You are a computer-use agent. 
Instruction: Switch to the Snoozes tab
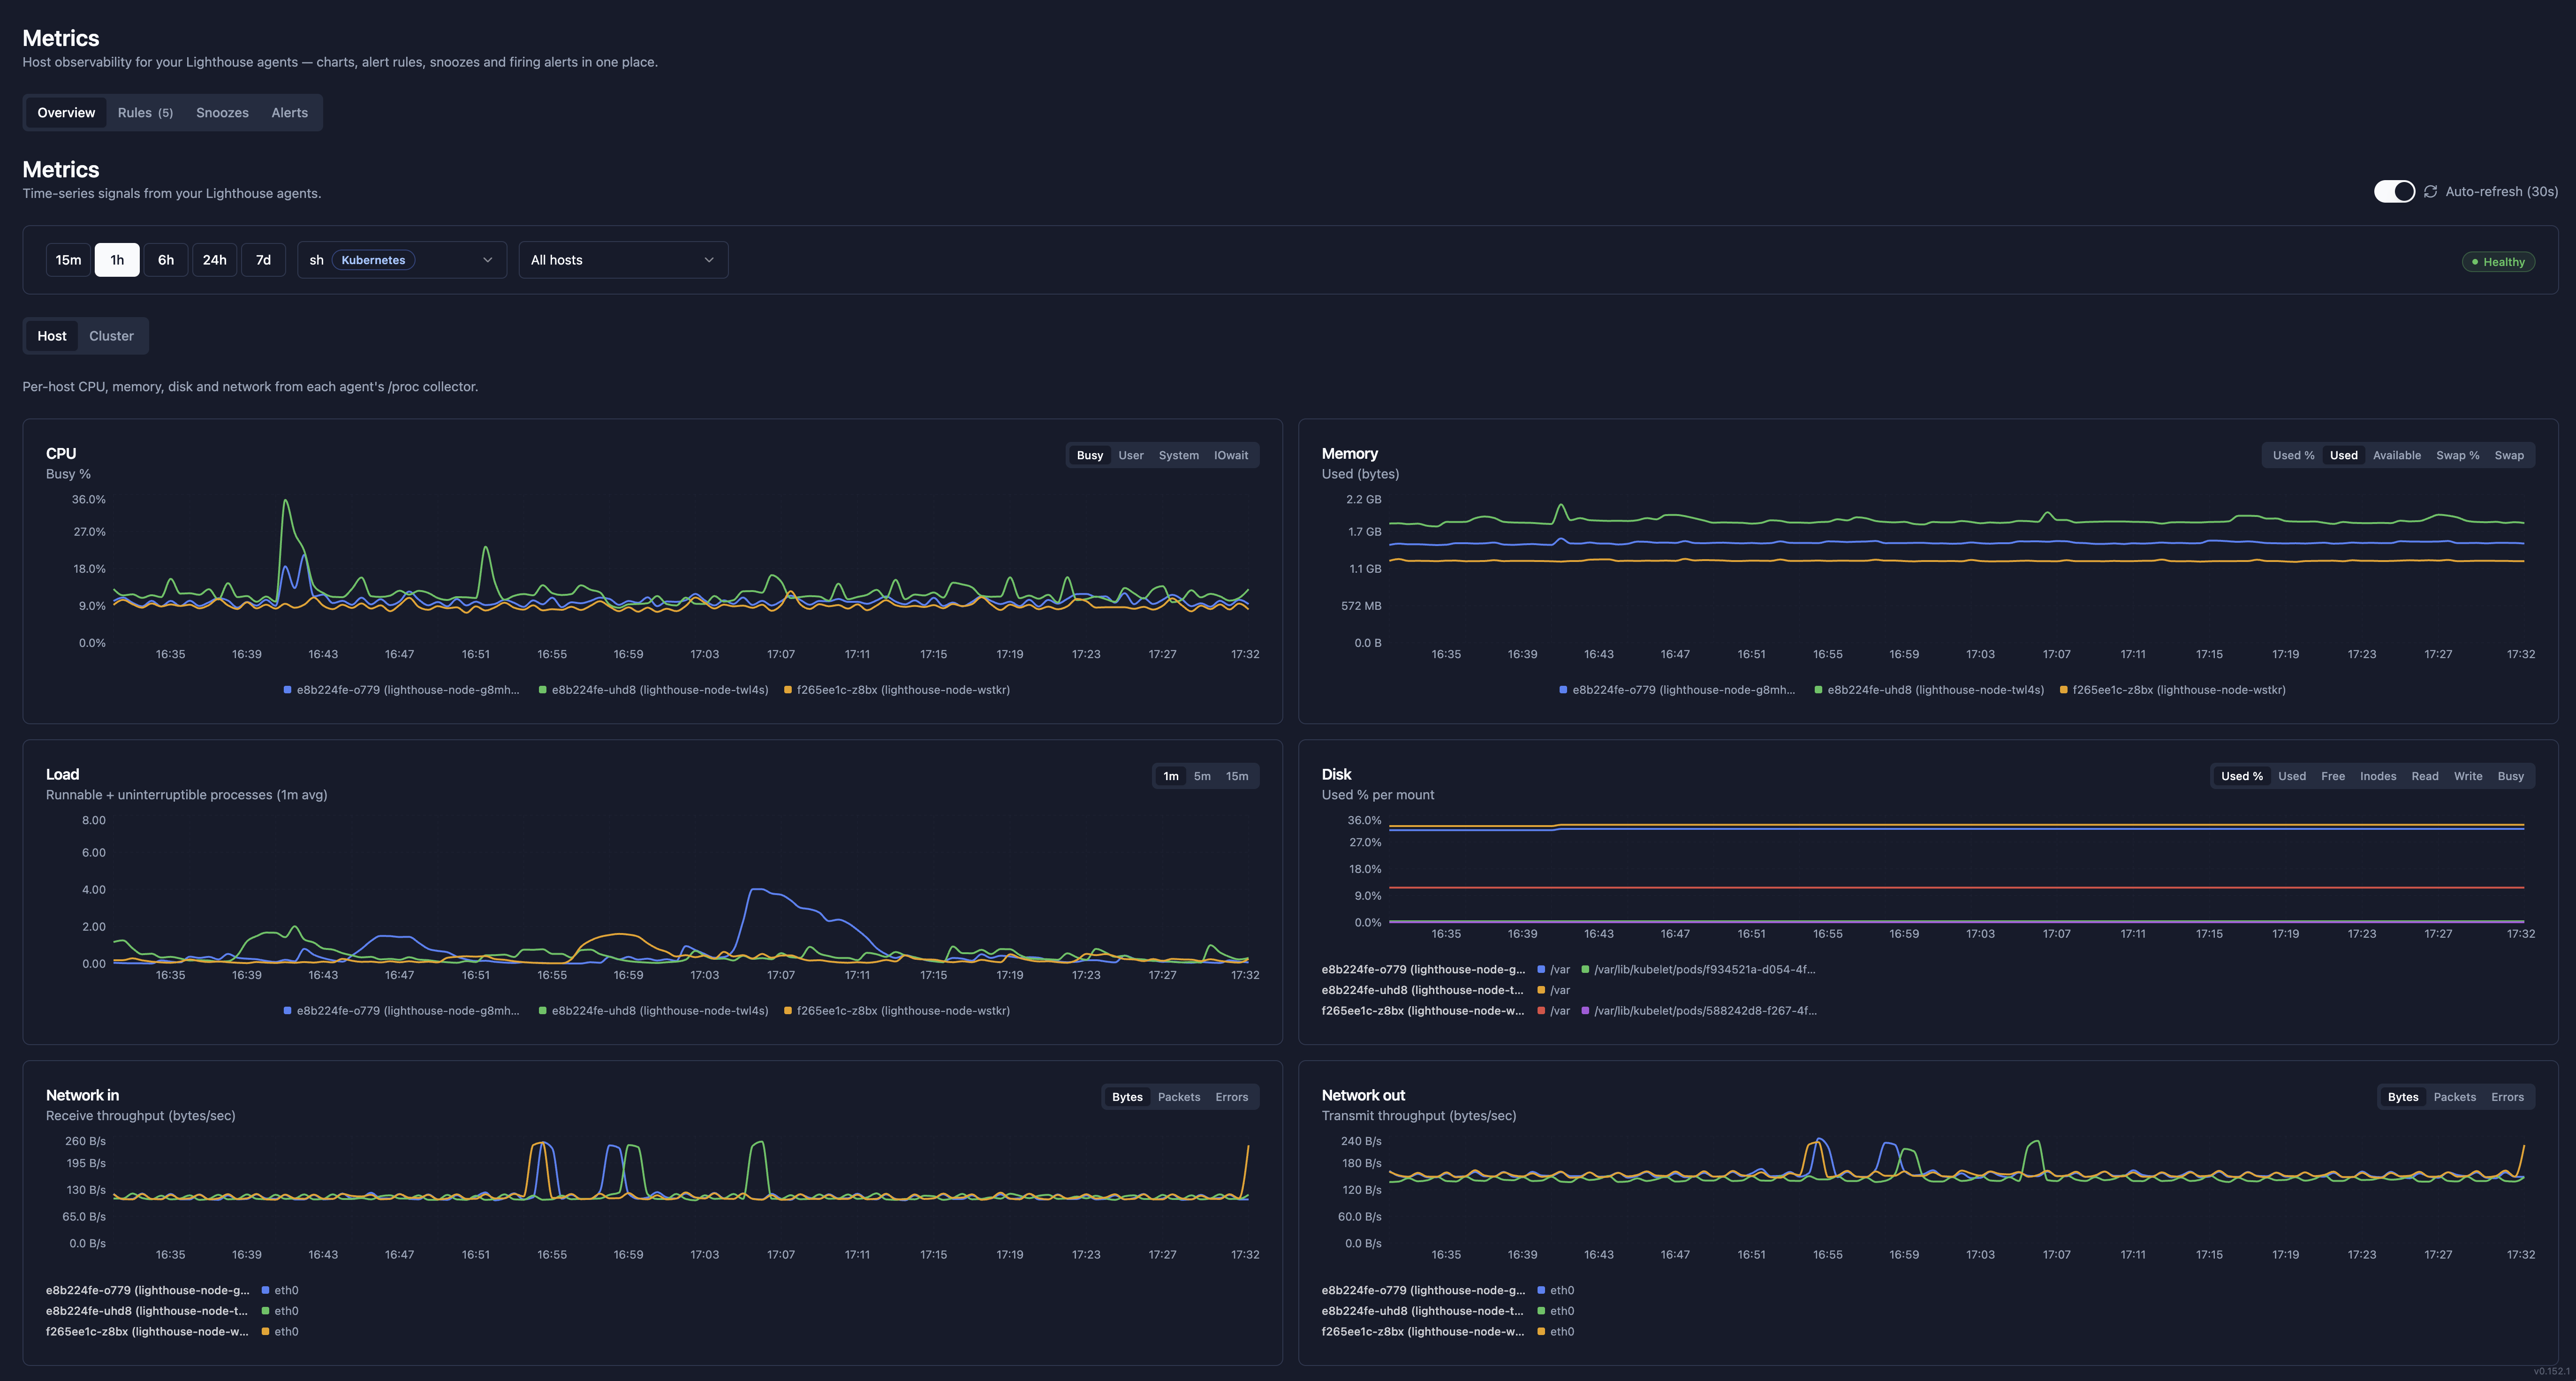(x=222, y=113)
